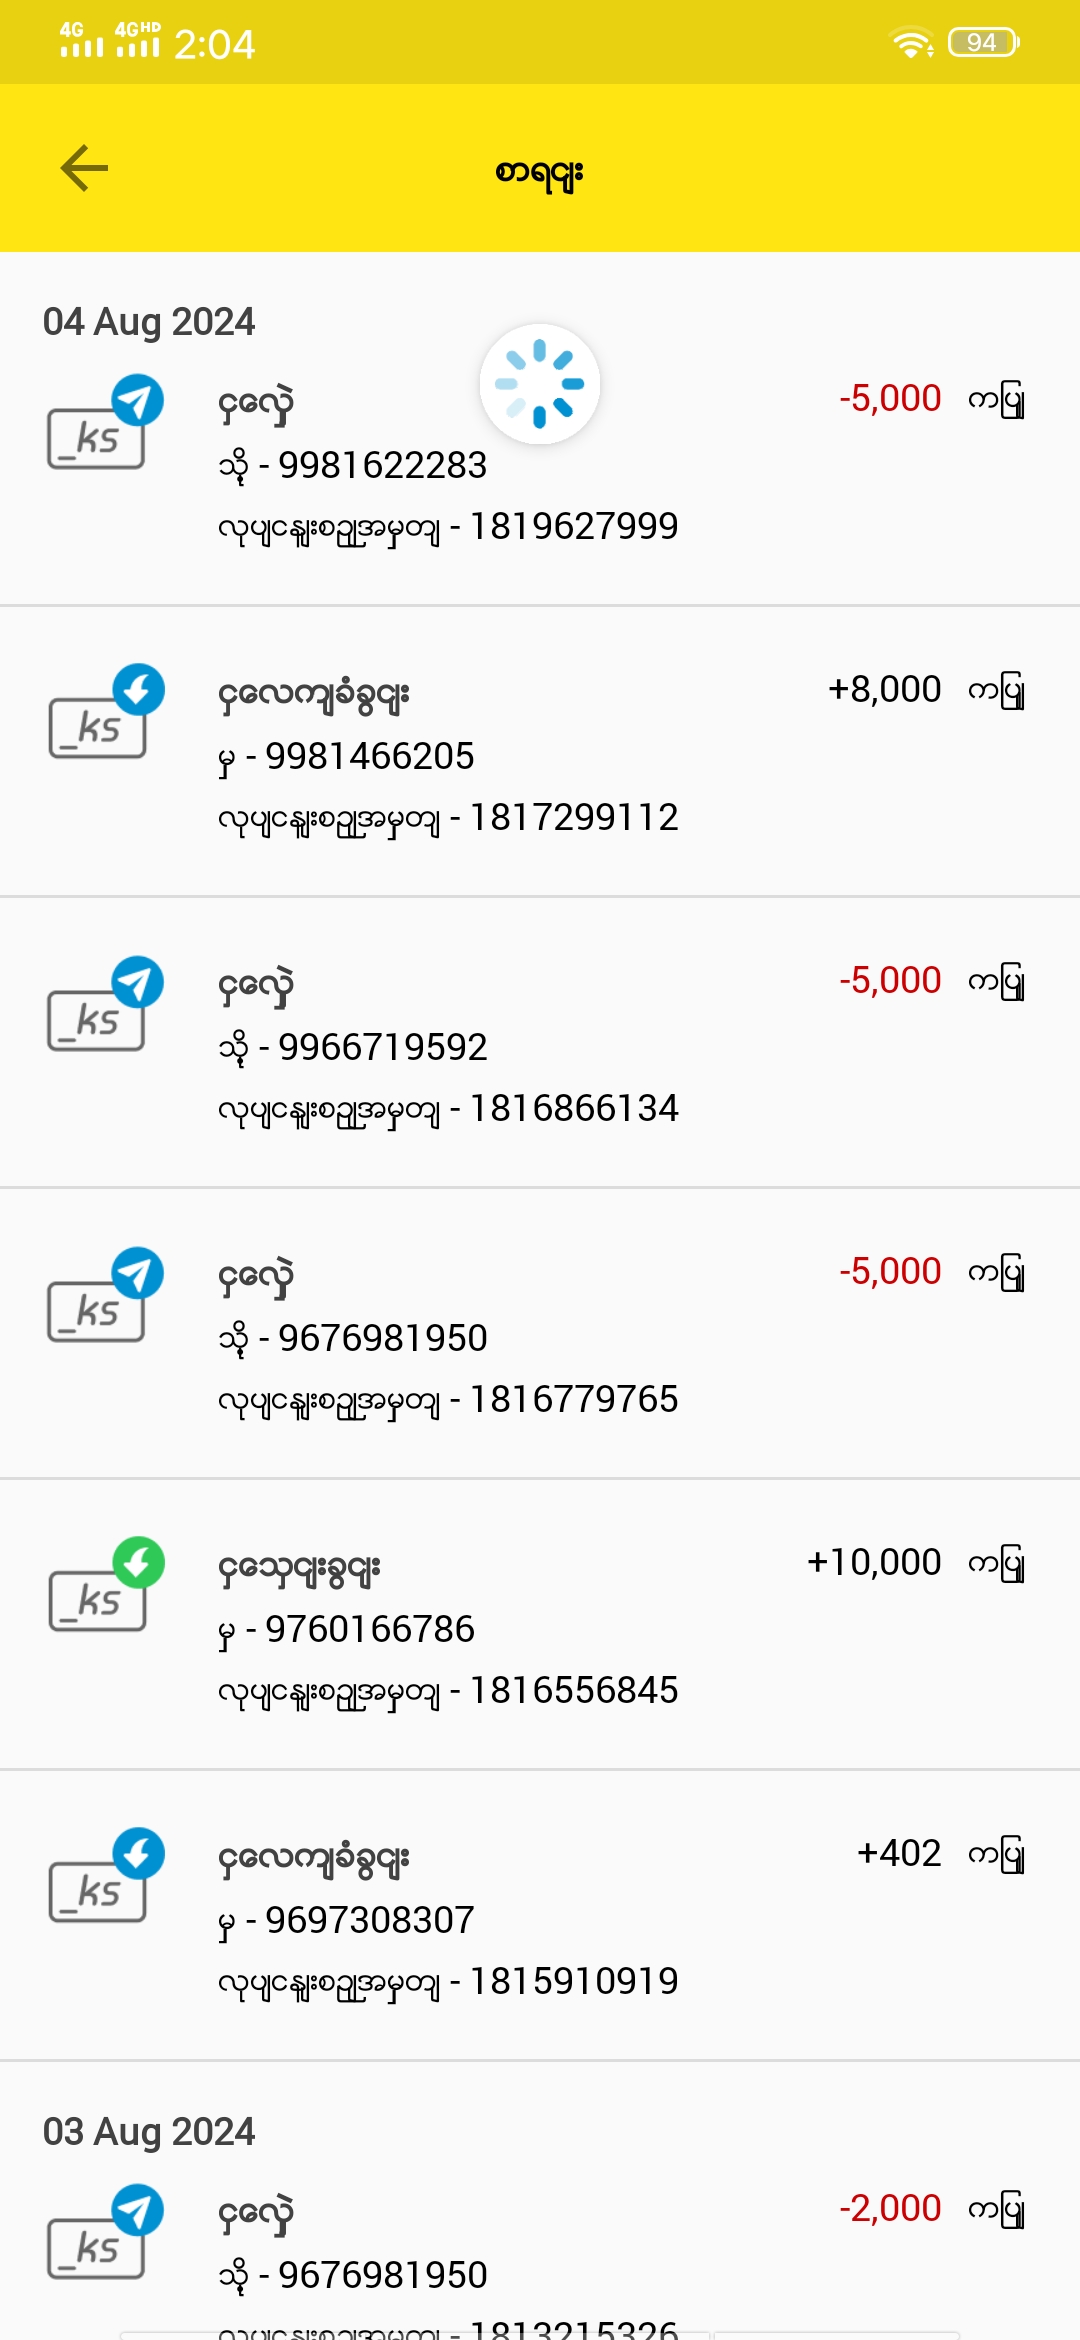
Task: Tap cash-in icon for transaction 1815910919
Action: [104, 1878]
